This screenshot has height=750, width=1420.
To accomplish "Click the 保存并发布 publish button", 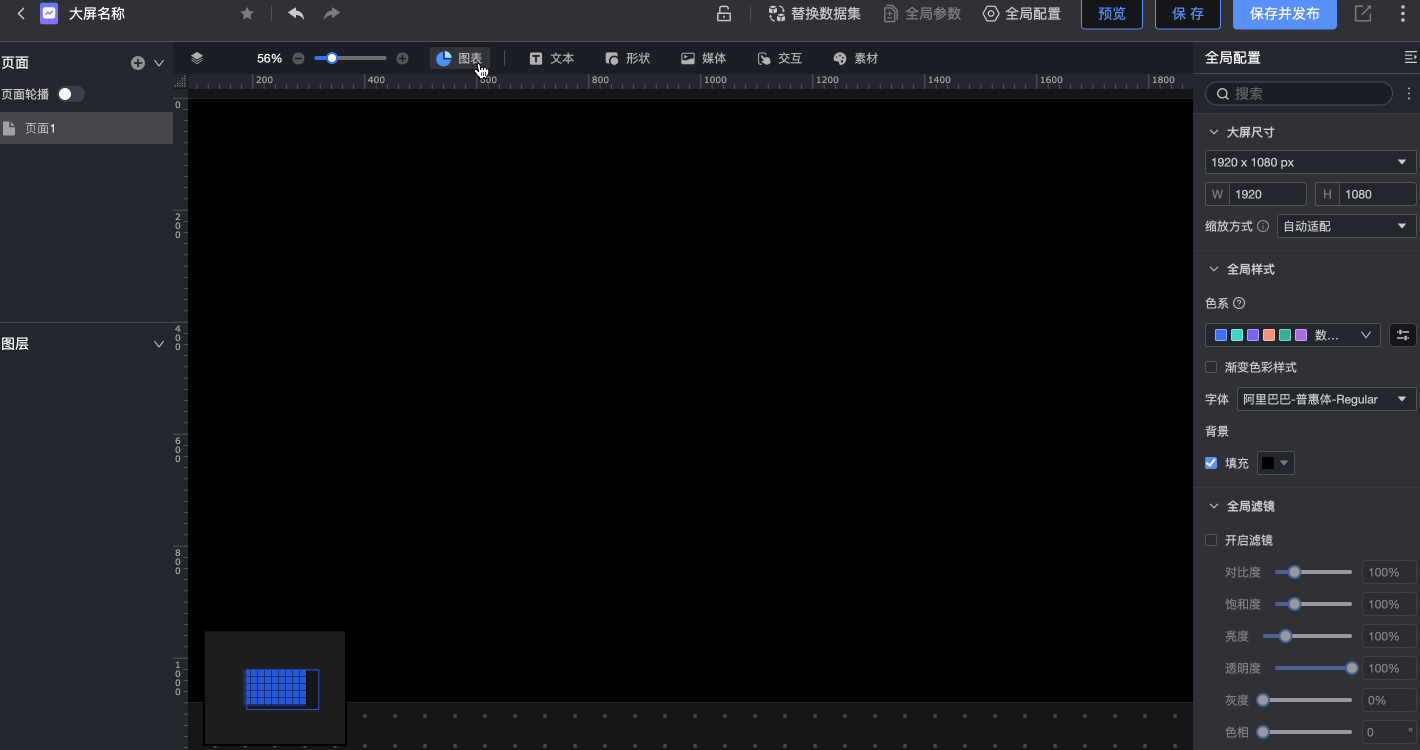I will (1284, 15).
